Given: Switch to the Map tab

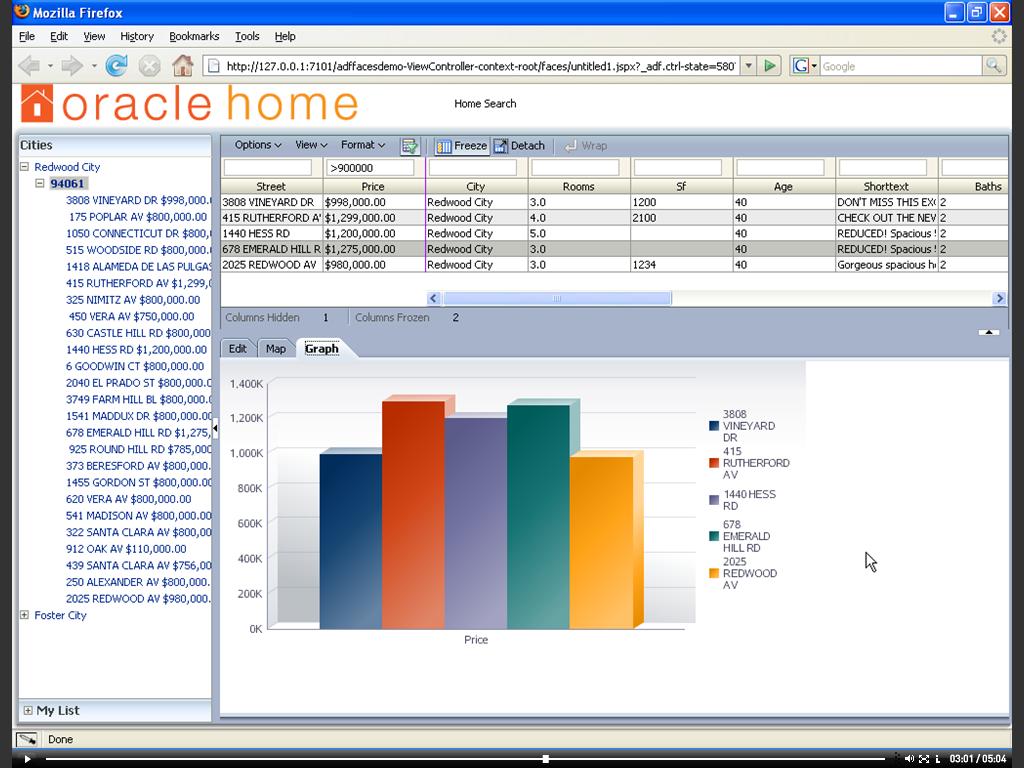Looking at the screenshot, I should [x=276, y=348].
